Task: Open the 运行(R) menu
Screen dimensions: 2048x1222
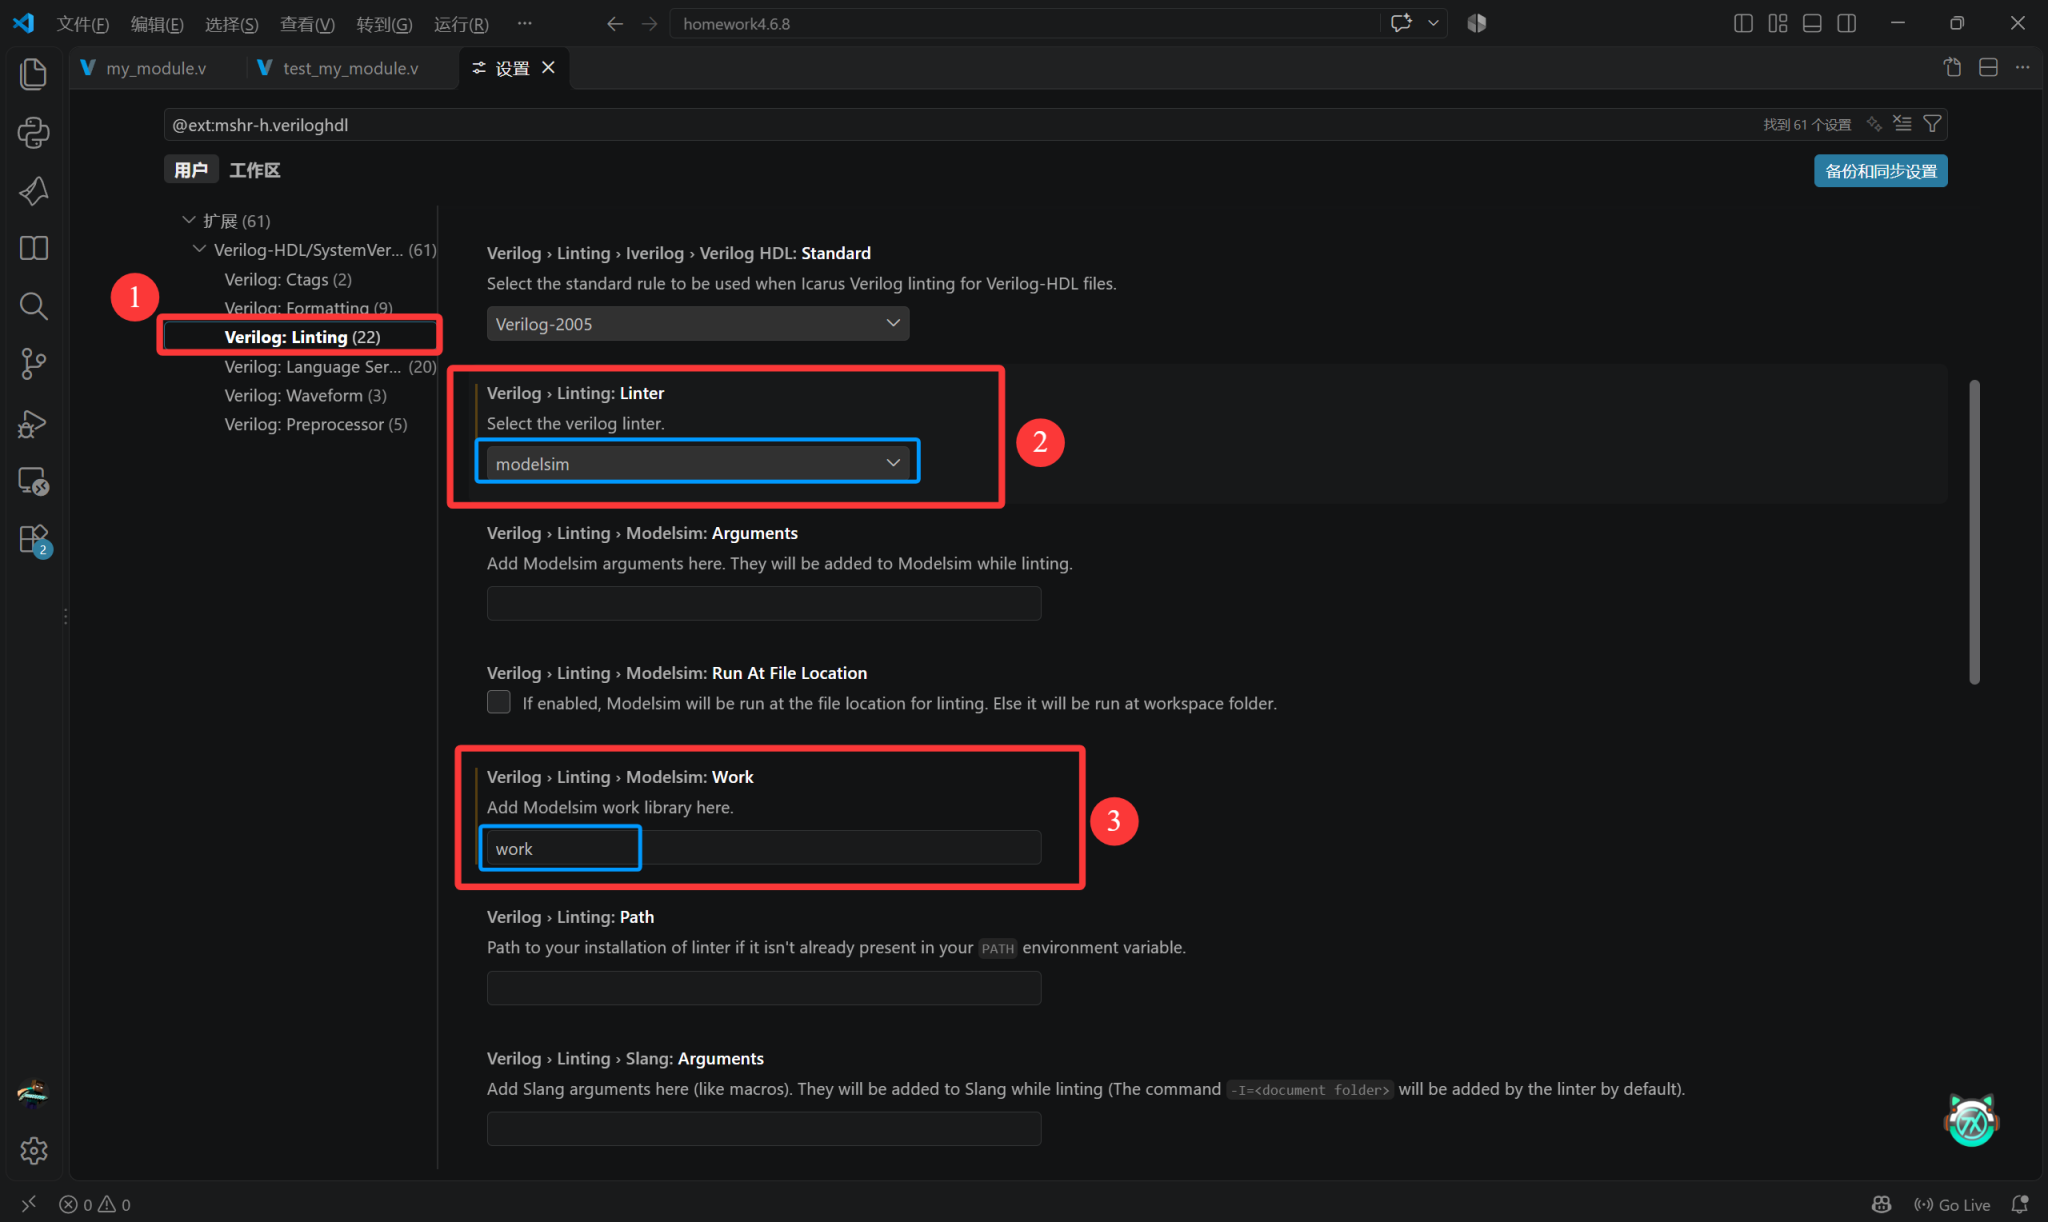Action: (x=461, y=24)
